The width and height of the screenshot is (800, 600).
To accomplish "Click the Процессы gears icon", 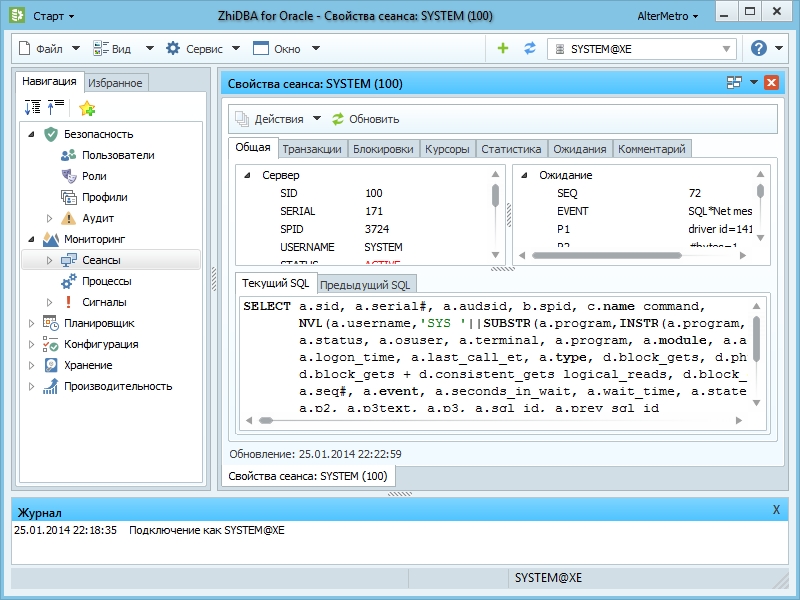I will coord(69,281).
